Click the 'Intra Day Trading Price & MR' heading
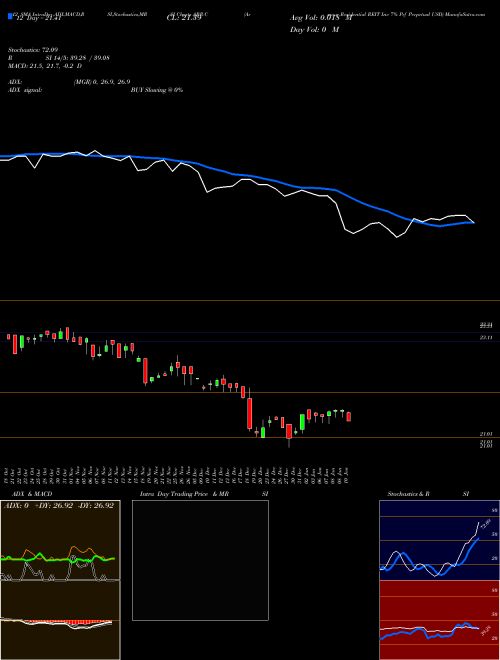This screenshot has width=500, height=660. [184, 494]
